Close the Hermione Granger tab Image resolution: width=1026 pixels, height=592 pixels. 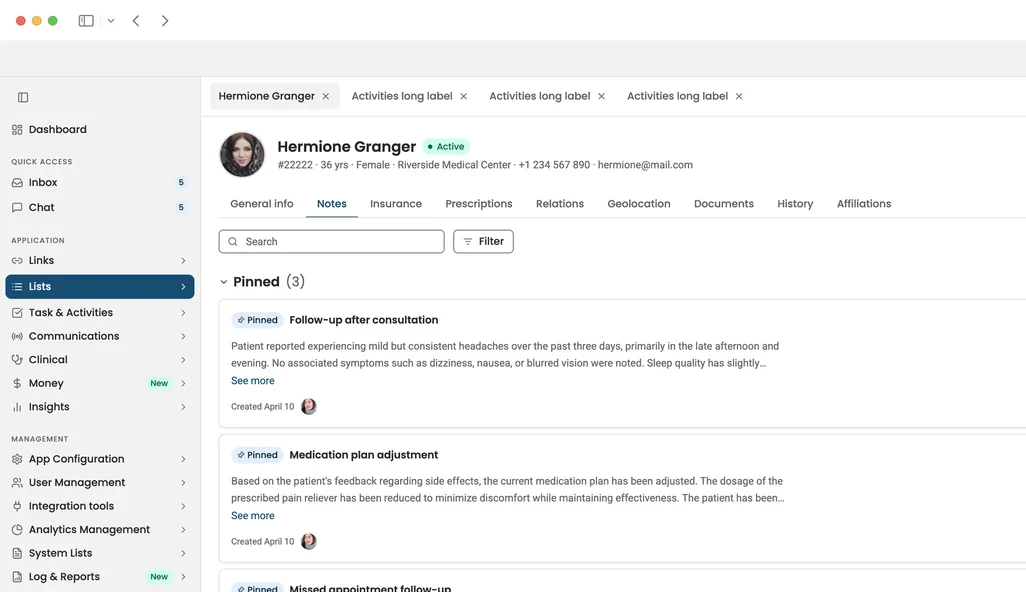pyautogui.click(x=326, y=96)
